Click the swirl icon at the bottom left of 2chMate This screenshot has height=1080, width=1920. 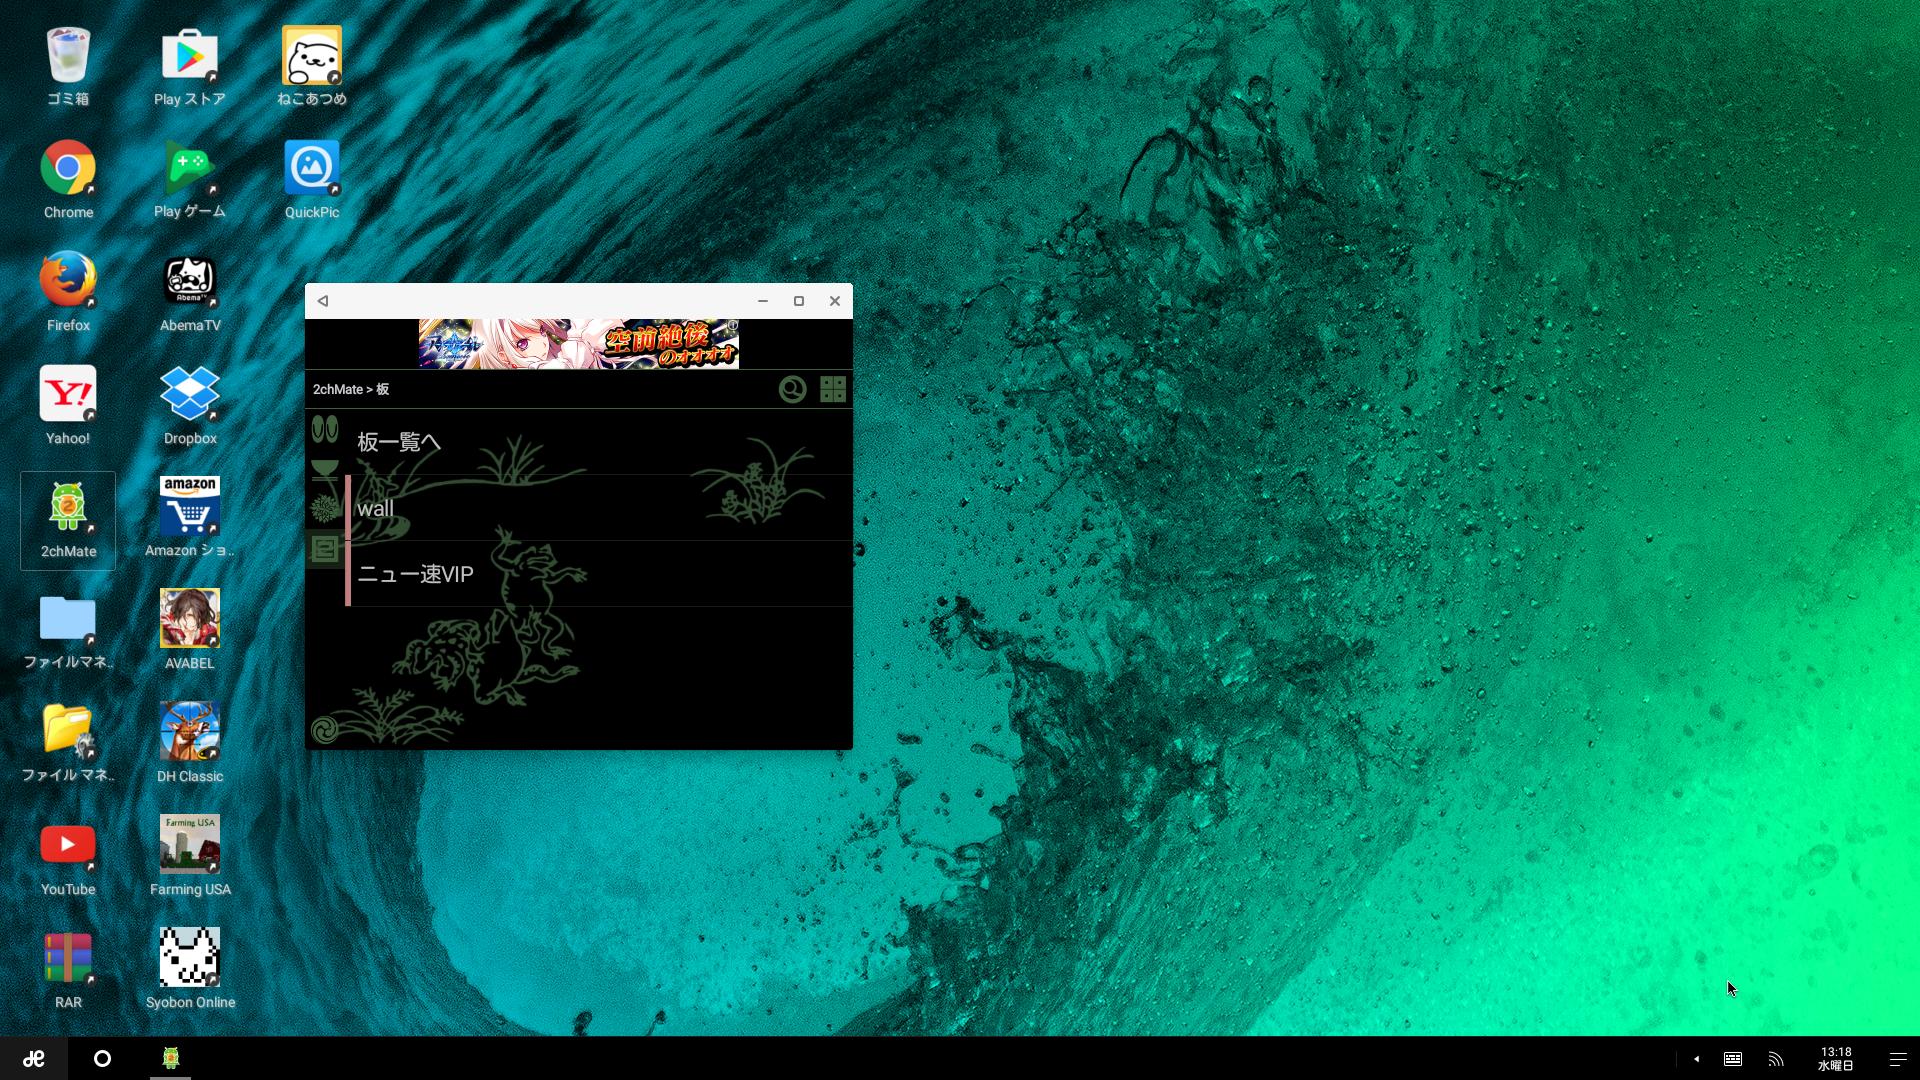point(324,729)
